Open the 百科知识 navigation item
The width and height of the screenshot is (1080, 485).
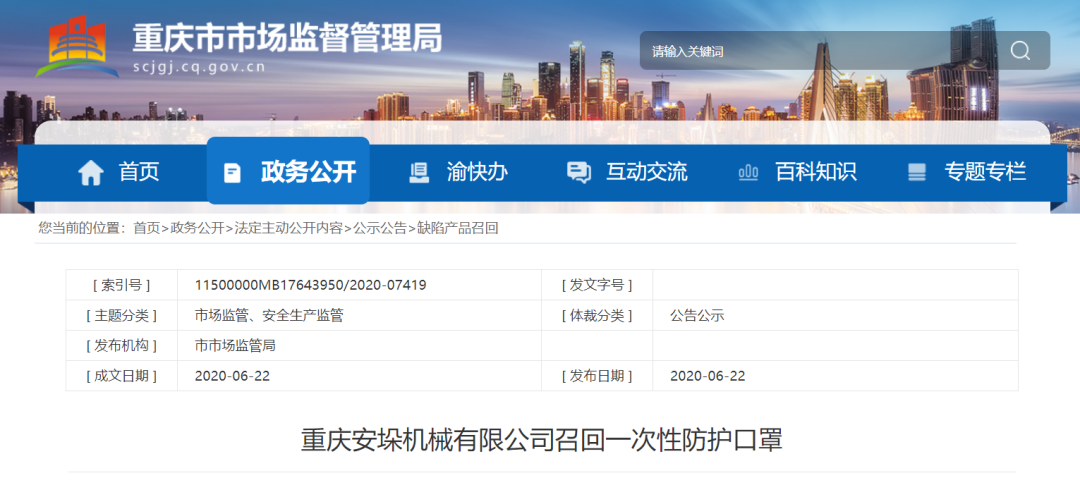pos(815,172)
